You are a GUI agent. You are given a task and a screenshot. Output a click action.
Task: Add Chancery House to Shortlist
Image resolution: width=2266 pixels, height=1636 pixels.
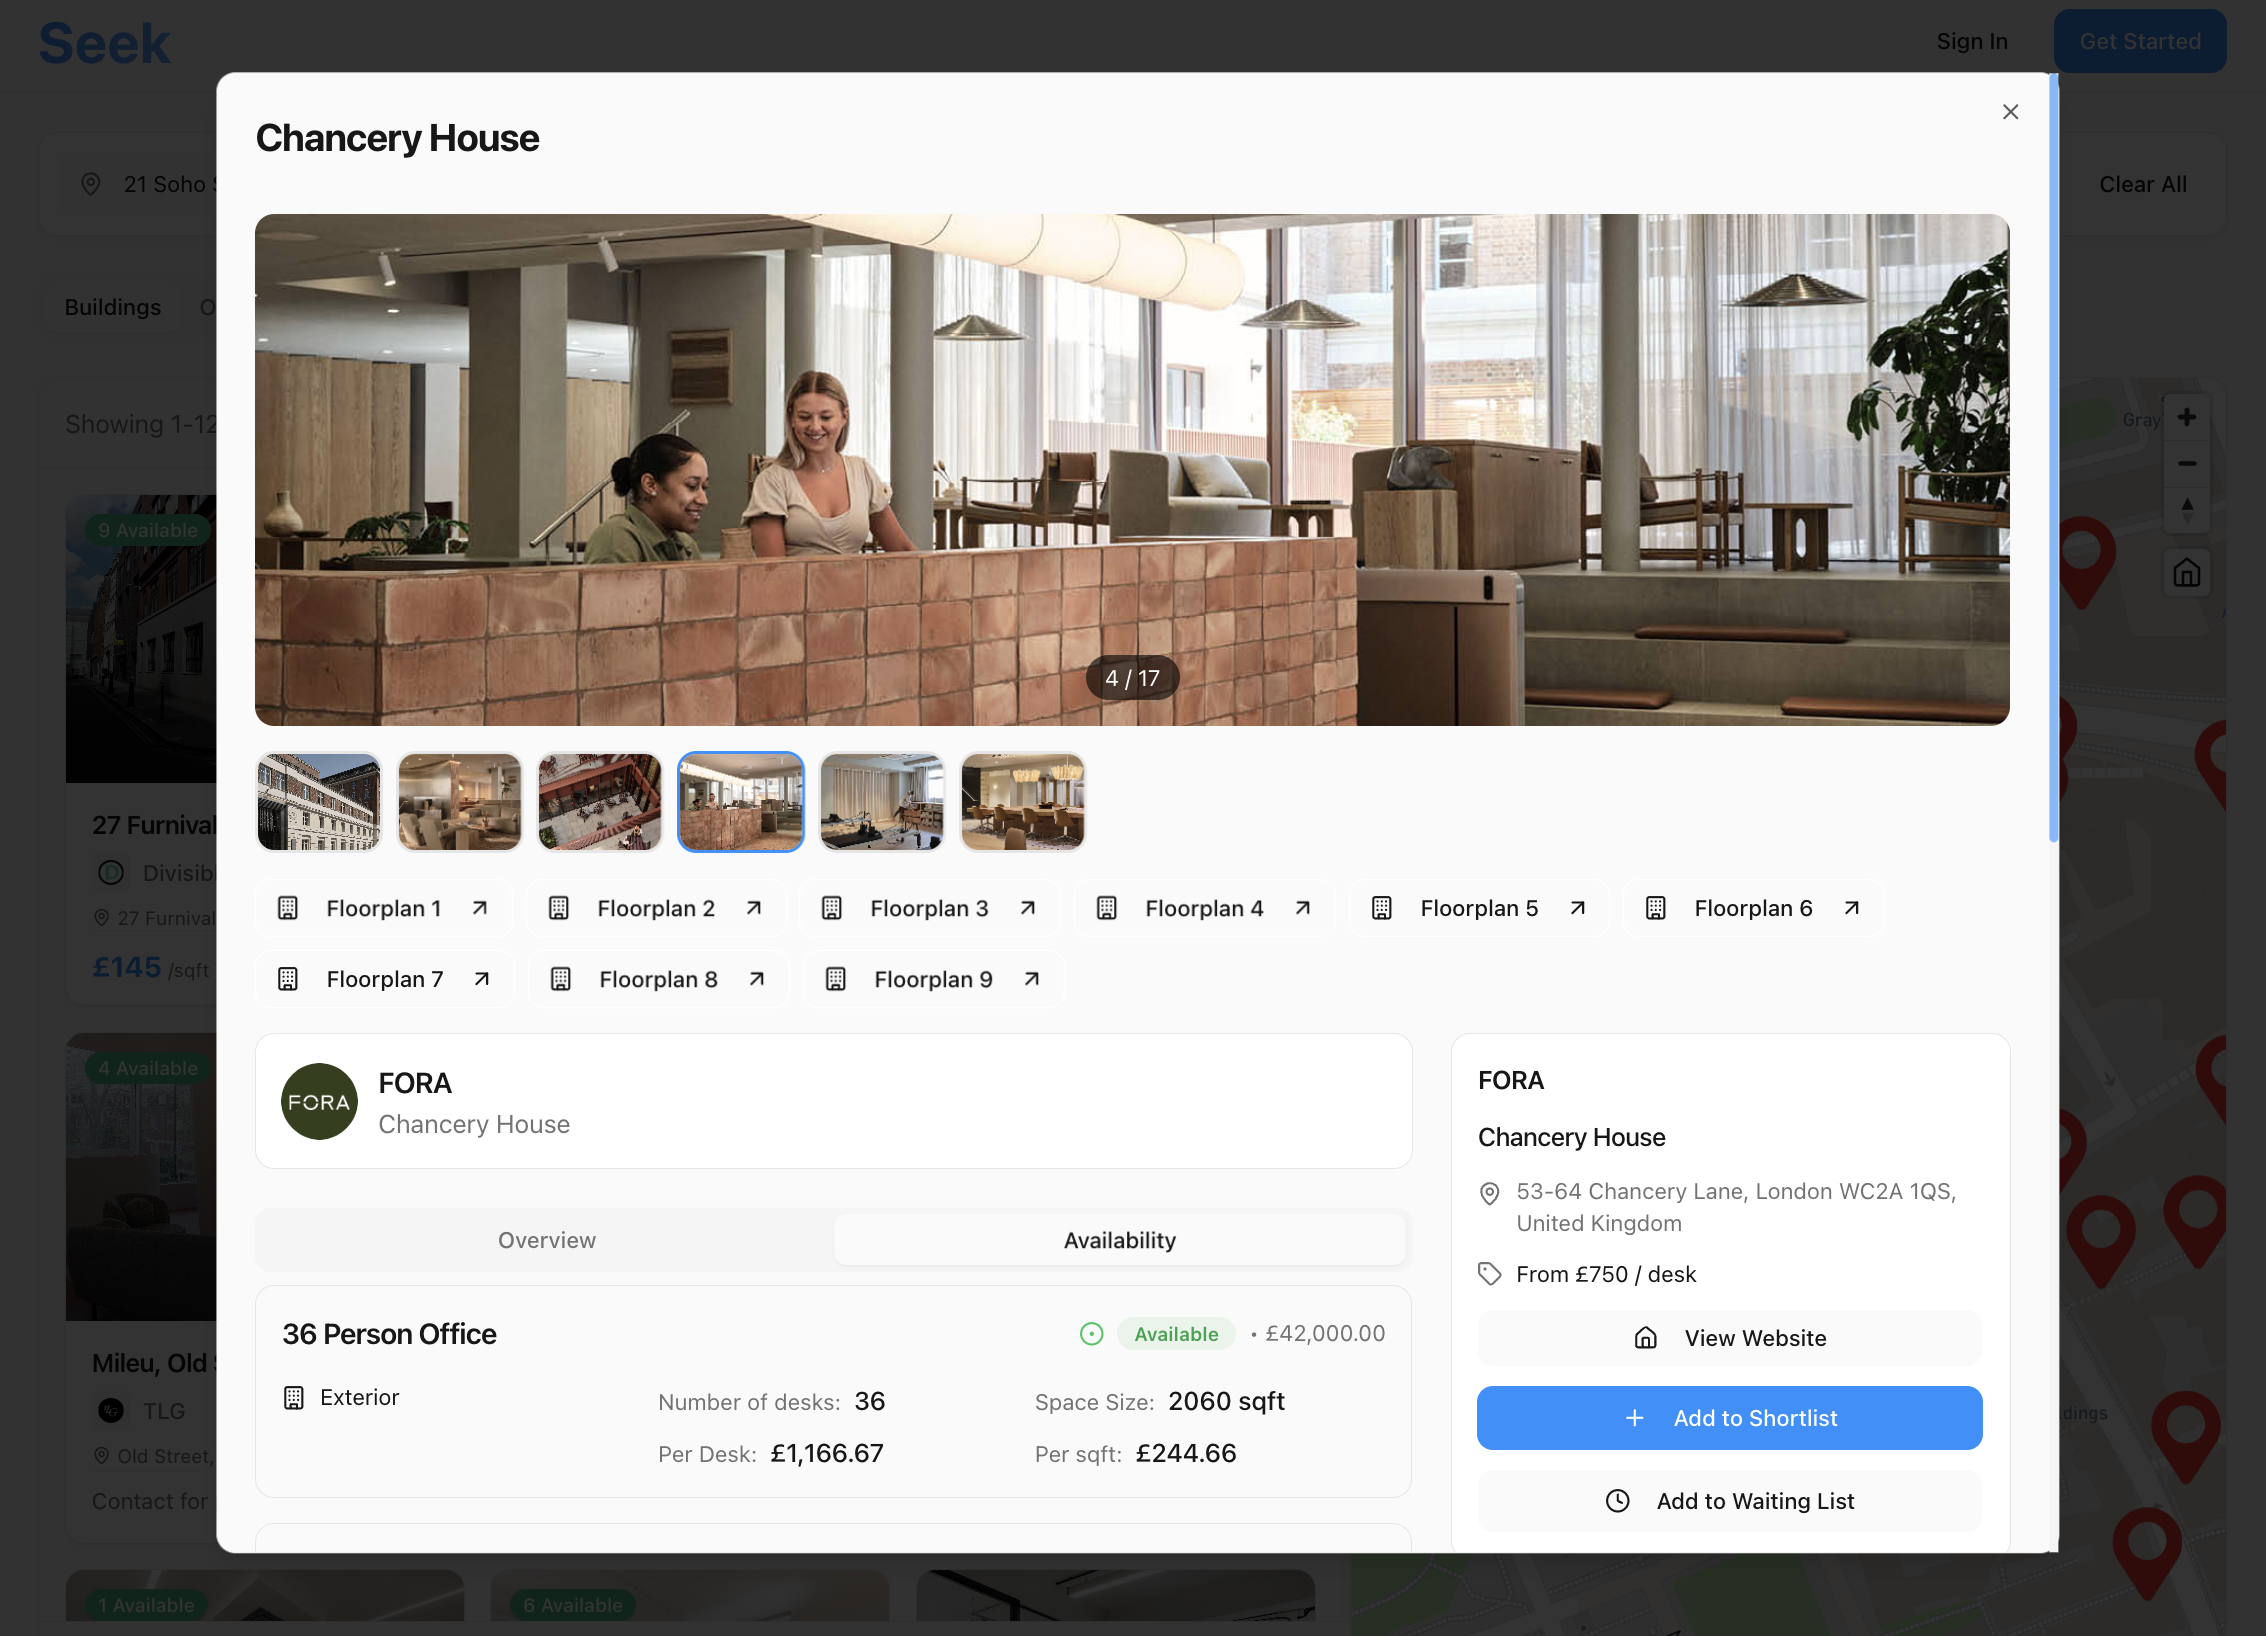click(1730, 1418)
